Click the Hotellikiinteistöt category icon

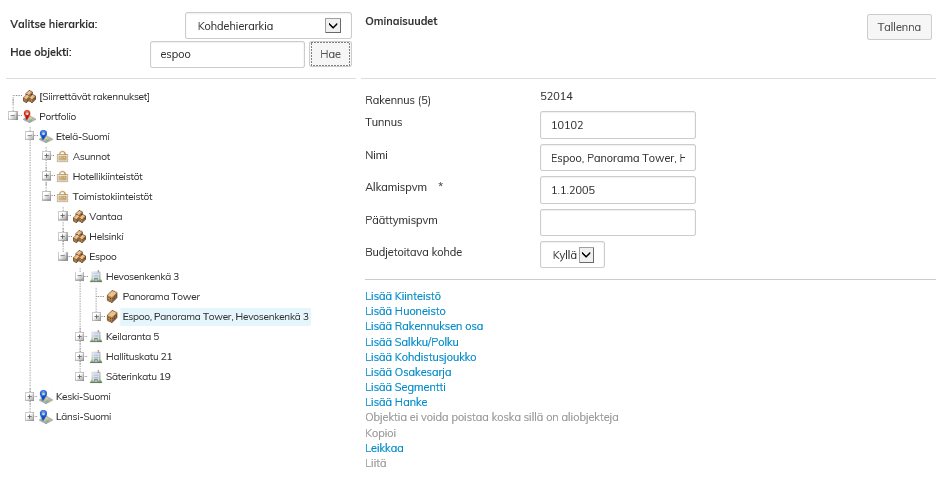[62, 177]
